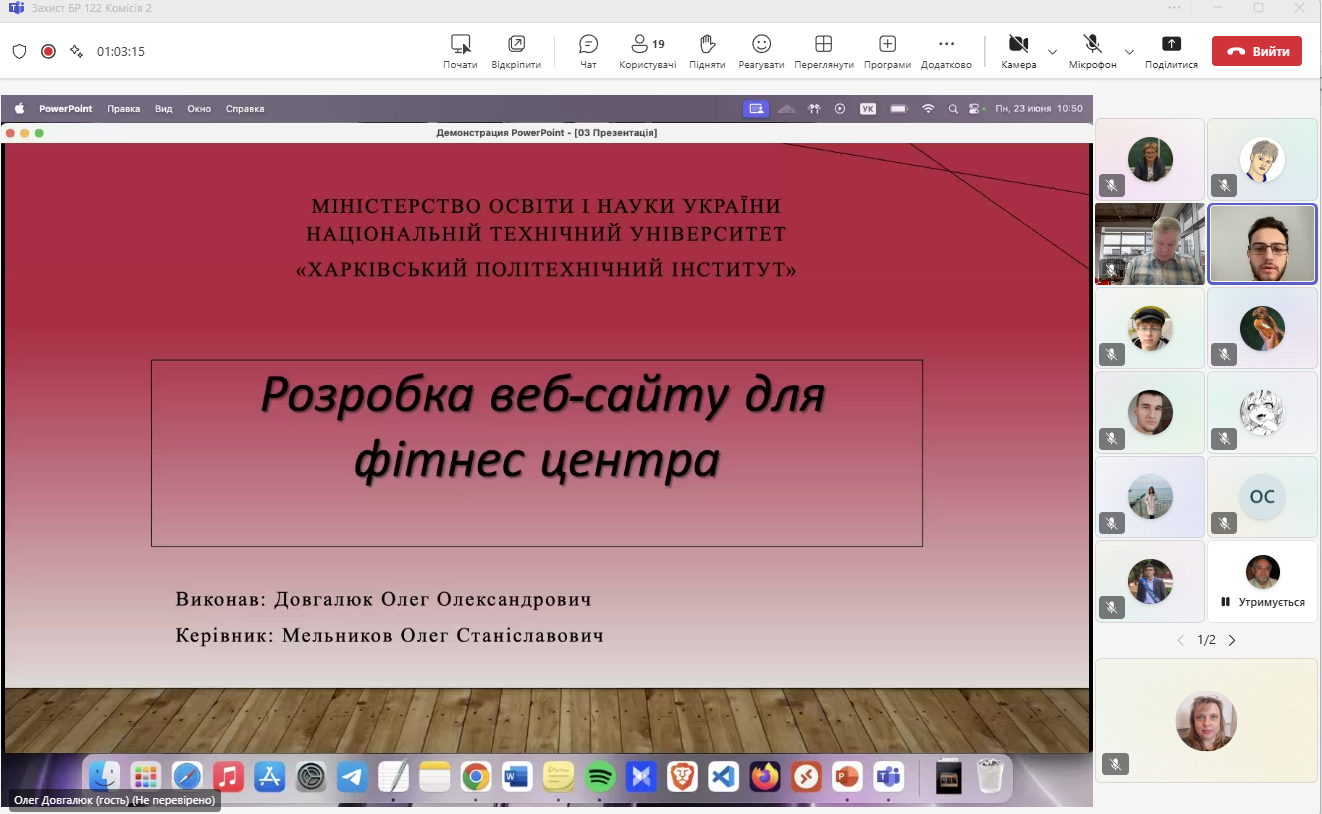Go to next participants page arrow
Viewport: 1322px width, 814px height.
[x=1232, y=640]
